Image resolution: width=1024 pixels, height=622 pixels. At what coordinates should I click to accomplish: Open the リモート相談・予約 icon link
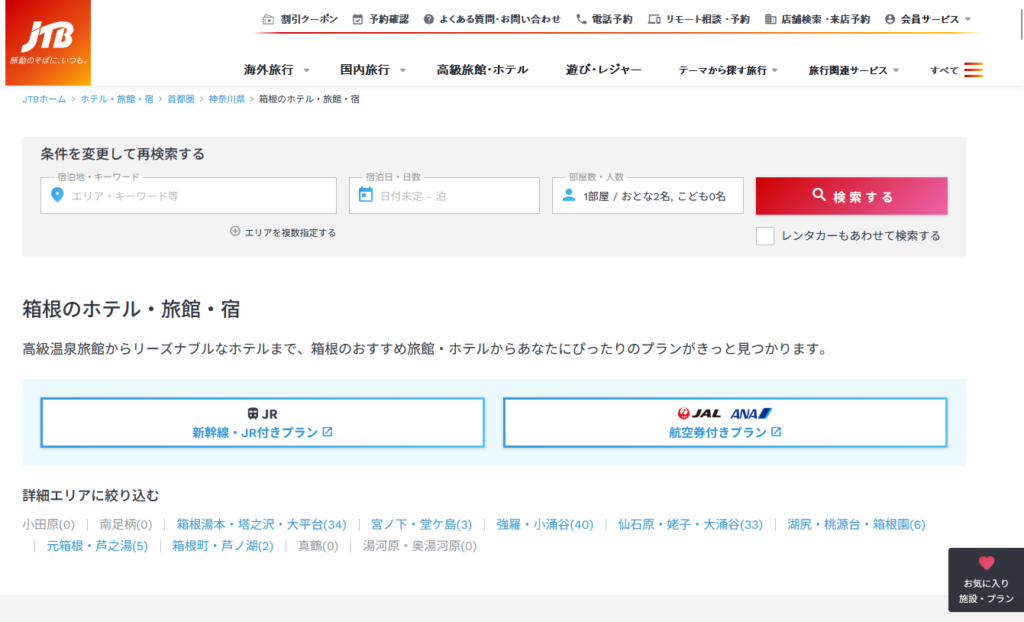coord(654,19)
